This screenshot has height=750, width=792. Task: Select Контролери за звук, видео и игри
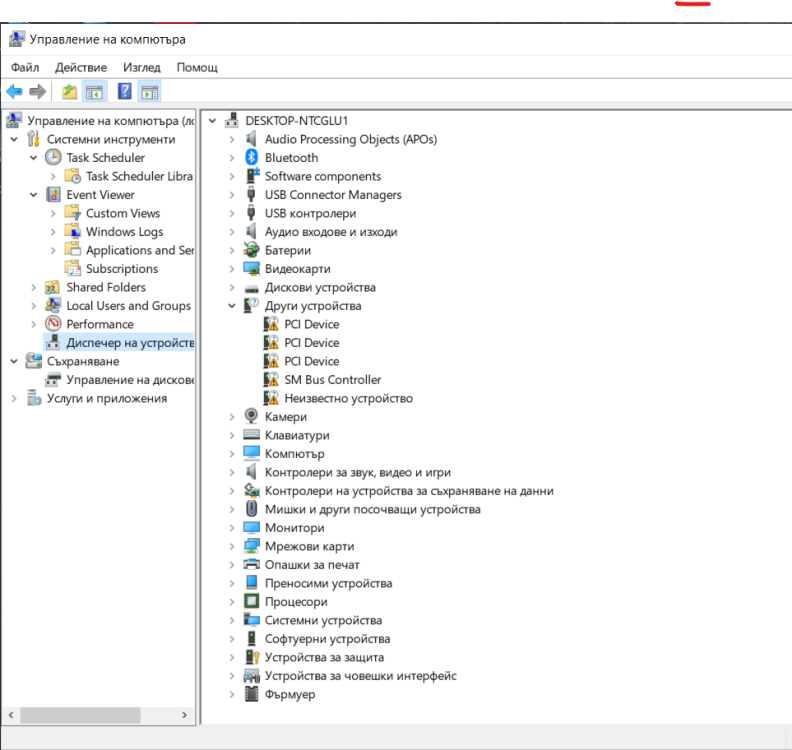pyautogui.click(x=358, y=472)
